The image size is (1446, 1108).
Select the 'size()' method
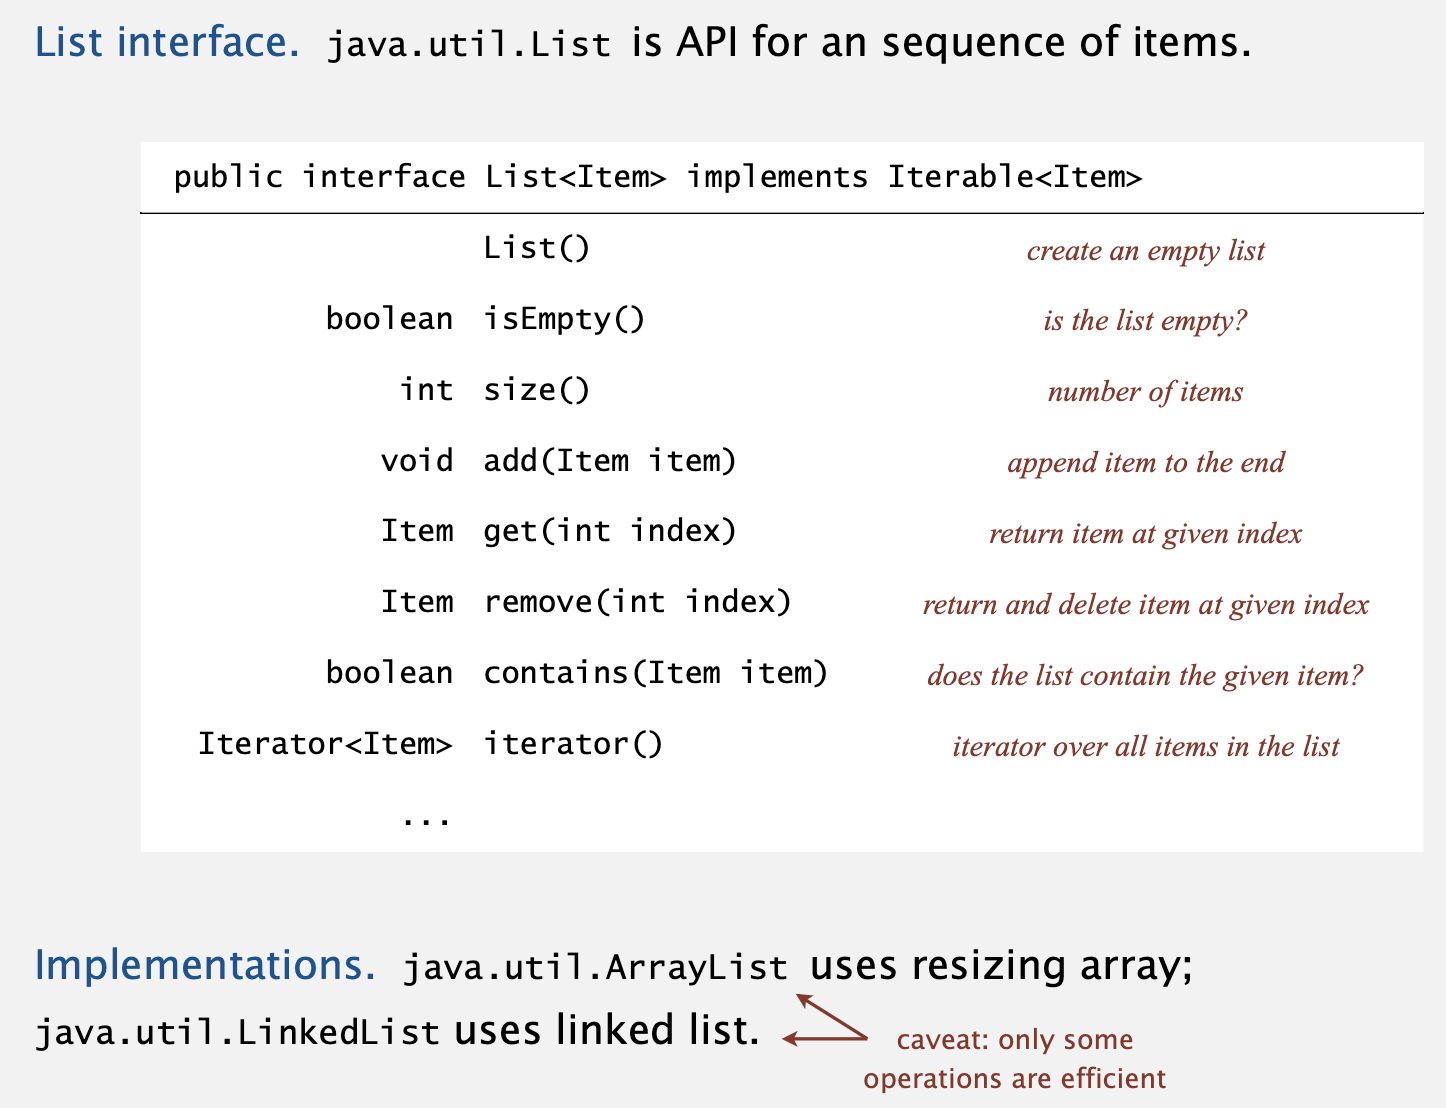(x=537, y=389)
